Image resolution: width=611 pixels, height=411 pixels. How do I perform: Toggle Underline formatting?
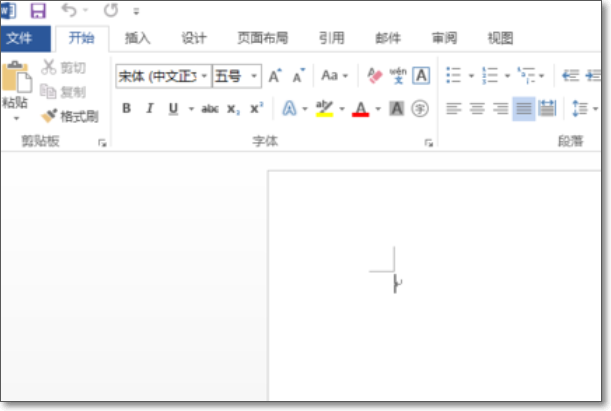173,108
